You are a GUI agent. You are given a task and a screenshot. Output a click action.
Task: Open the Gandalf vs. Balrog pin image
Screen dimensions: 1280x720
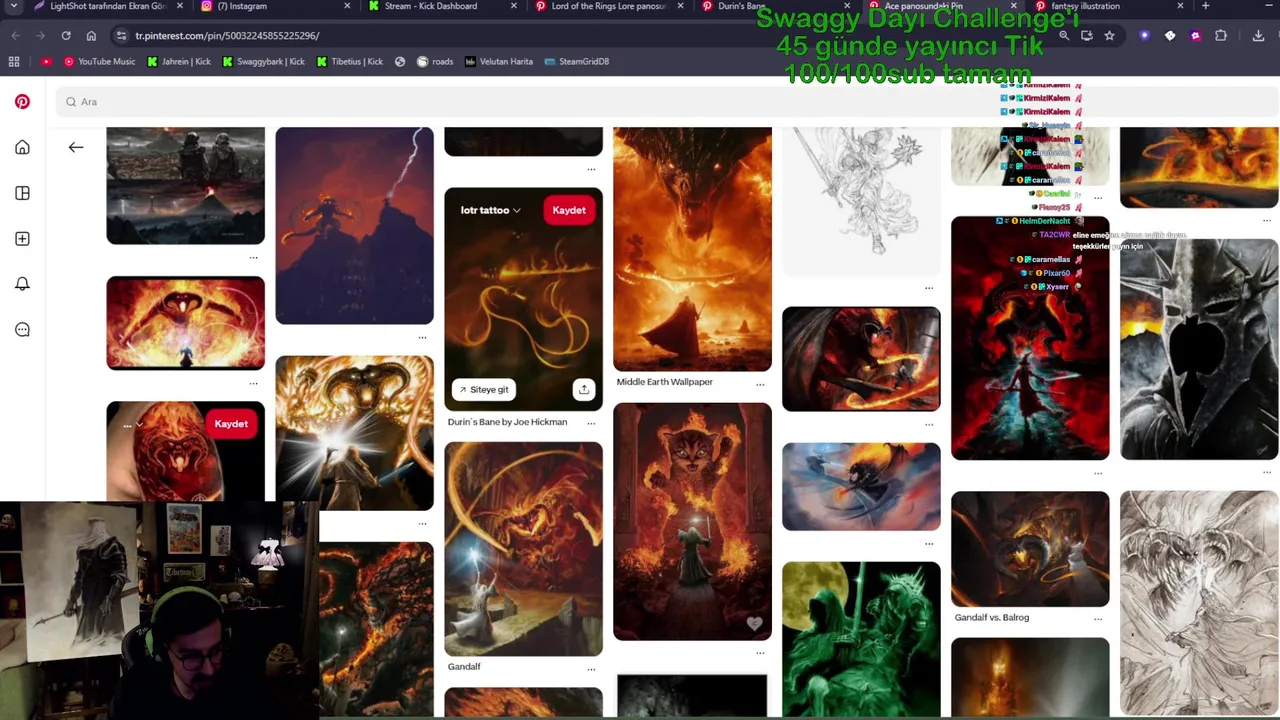tap(1030, 548)
